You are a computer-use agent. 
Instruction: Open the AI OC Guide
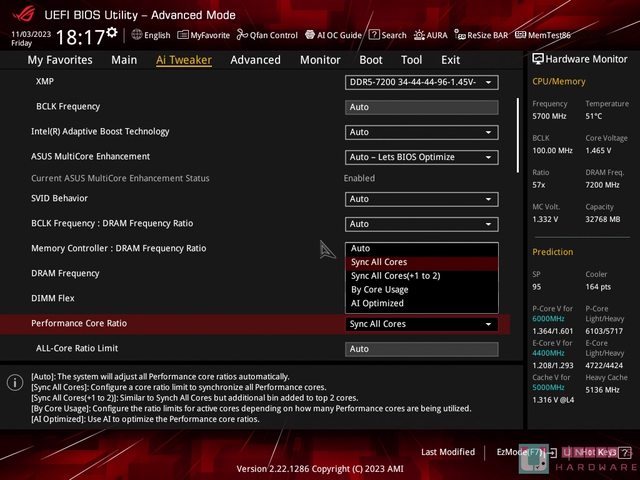click(333, 35)
